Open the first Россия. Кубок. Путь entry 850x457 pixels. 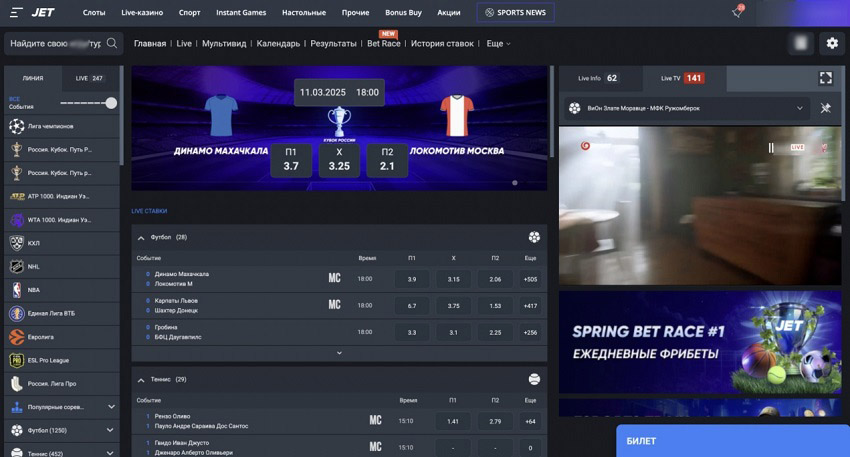point(62,150)
